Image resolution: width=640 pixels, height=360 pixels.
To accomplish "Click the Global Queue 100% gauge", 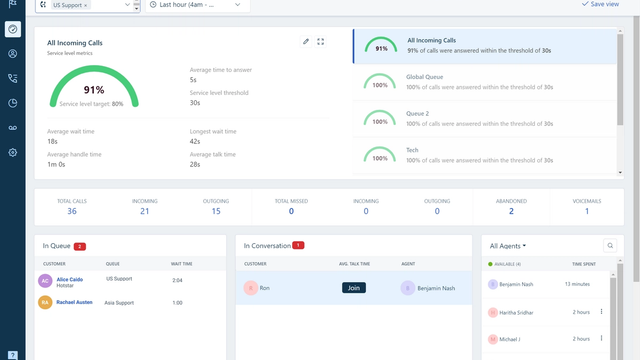I will (380, 81).
